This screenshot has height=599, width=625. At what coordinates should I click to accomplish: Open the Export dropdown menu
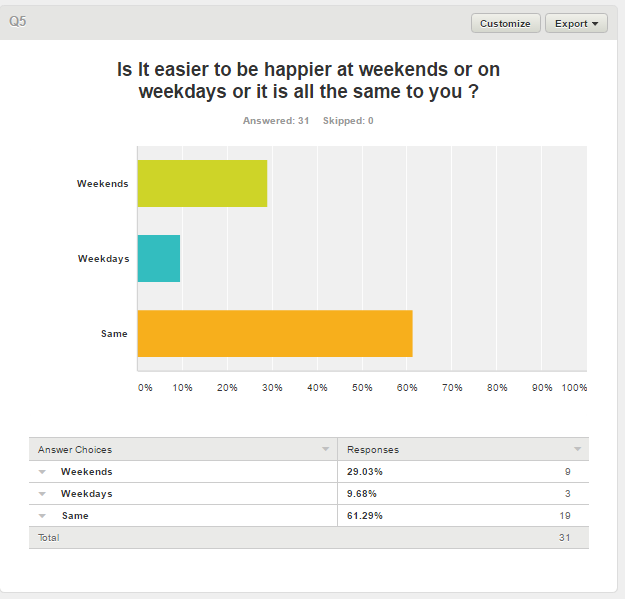(x=576, y=23)
